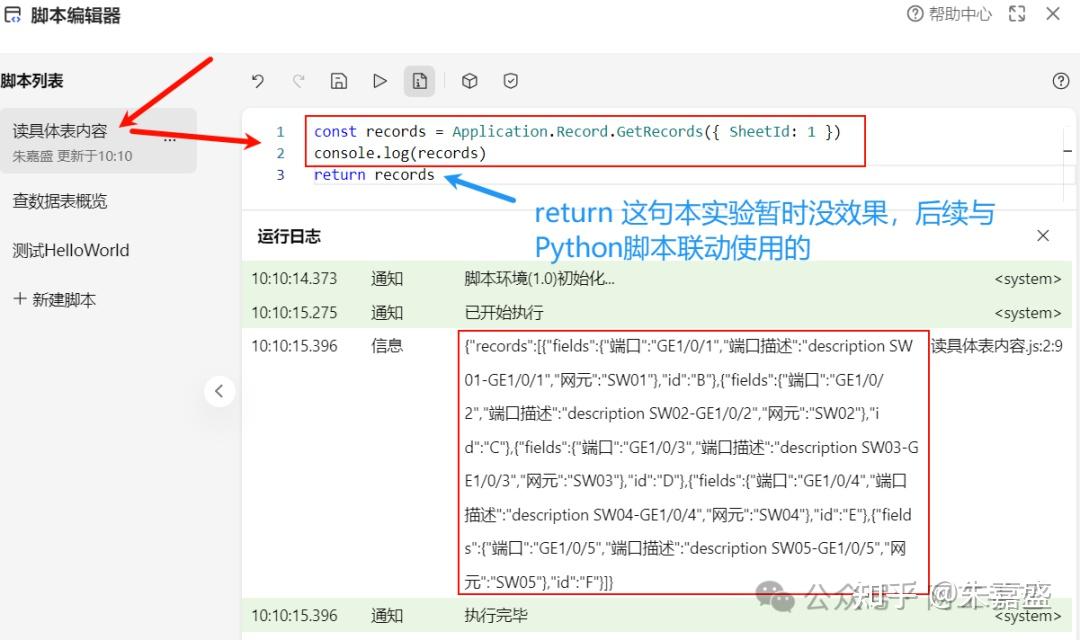Click 新建脚本 to create a script
This screenshot has height=640, width=1080.
(54, 300)
